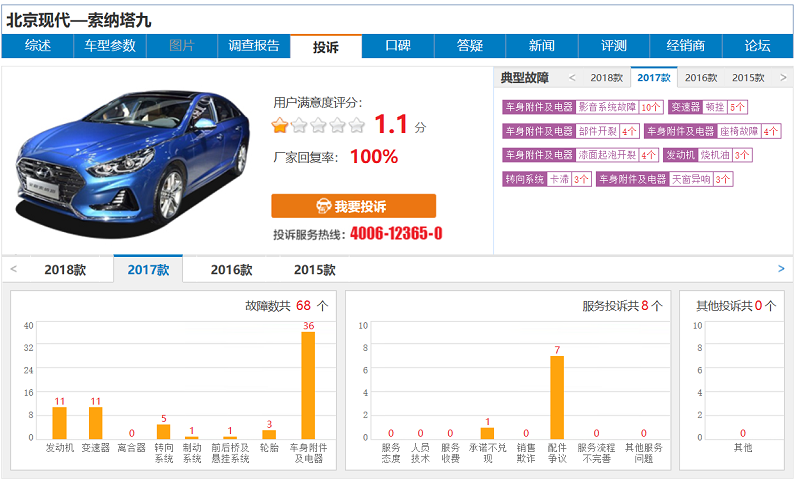
Task: Select 2017款 in 典型故障 panel
Action: coord(654,78)
